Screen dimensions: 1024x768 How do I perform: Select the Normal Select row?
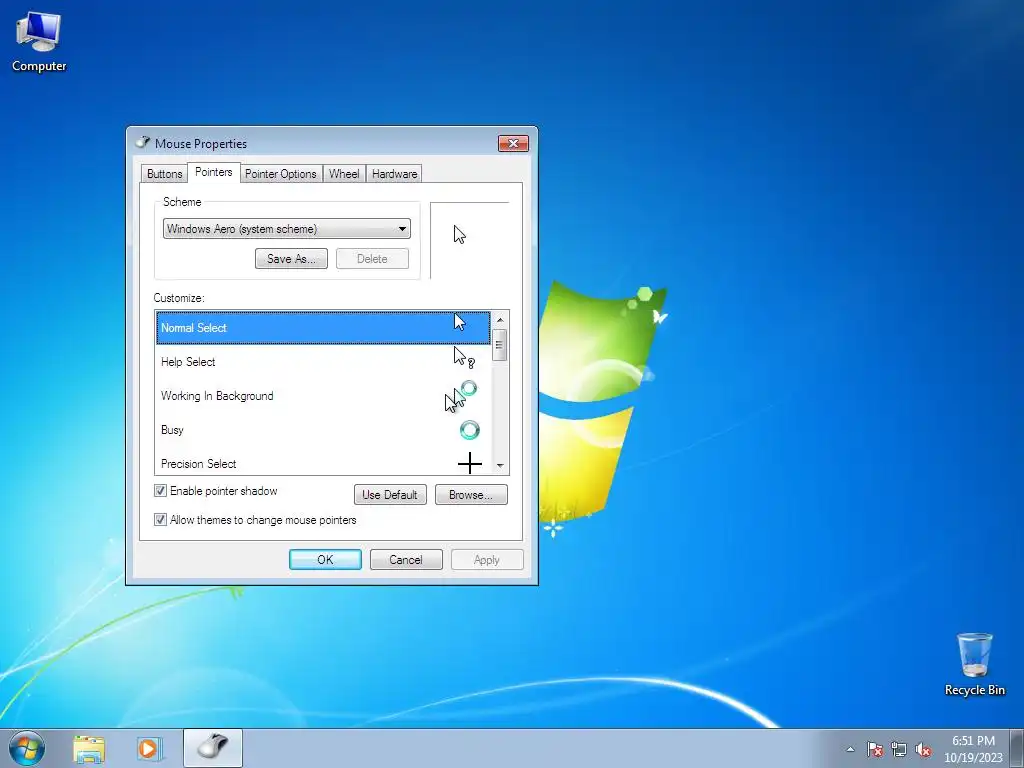coord(323,328)
